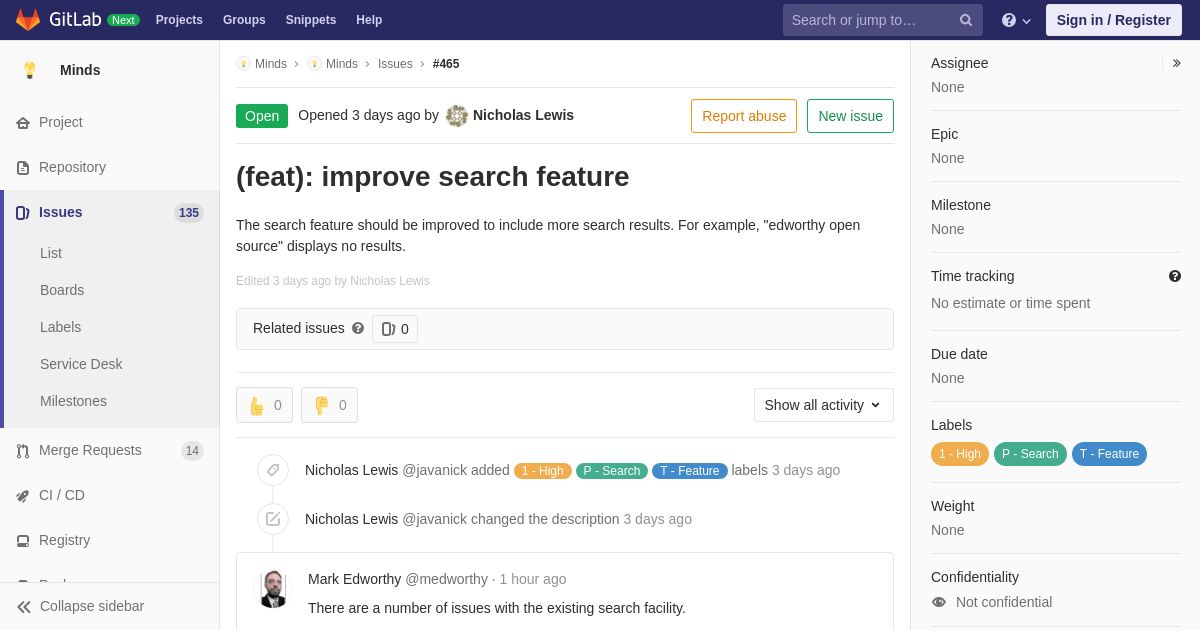
Task: Click the #465 breadcrumb link
Action: click(446, 64)
